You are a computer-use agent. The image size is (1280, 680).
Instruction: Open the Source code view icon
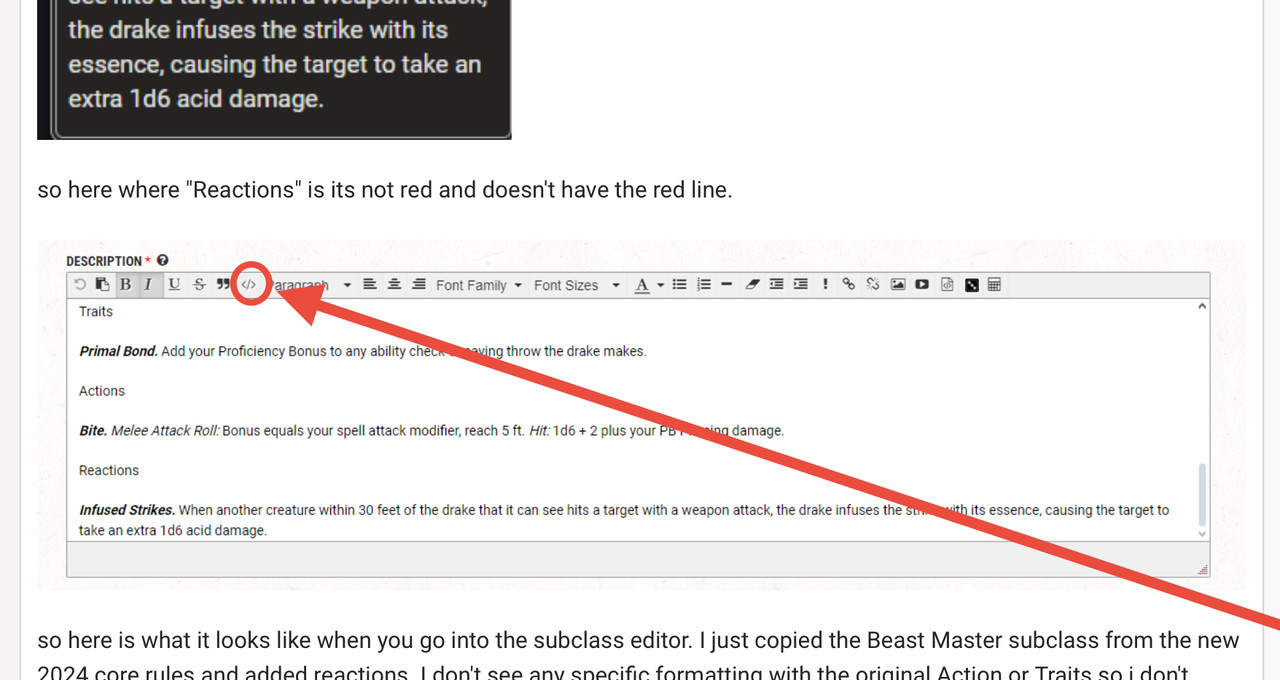[x=249, y=285]
